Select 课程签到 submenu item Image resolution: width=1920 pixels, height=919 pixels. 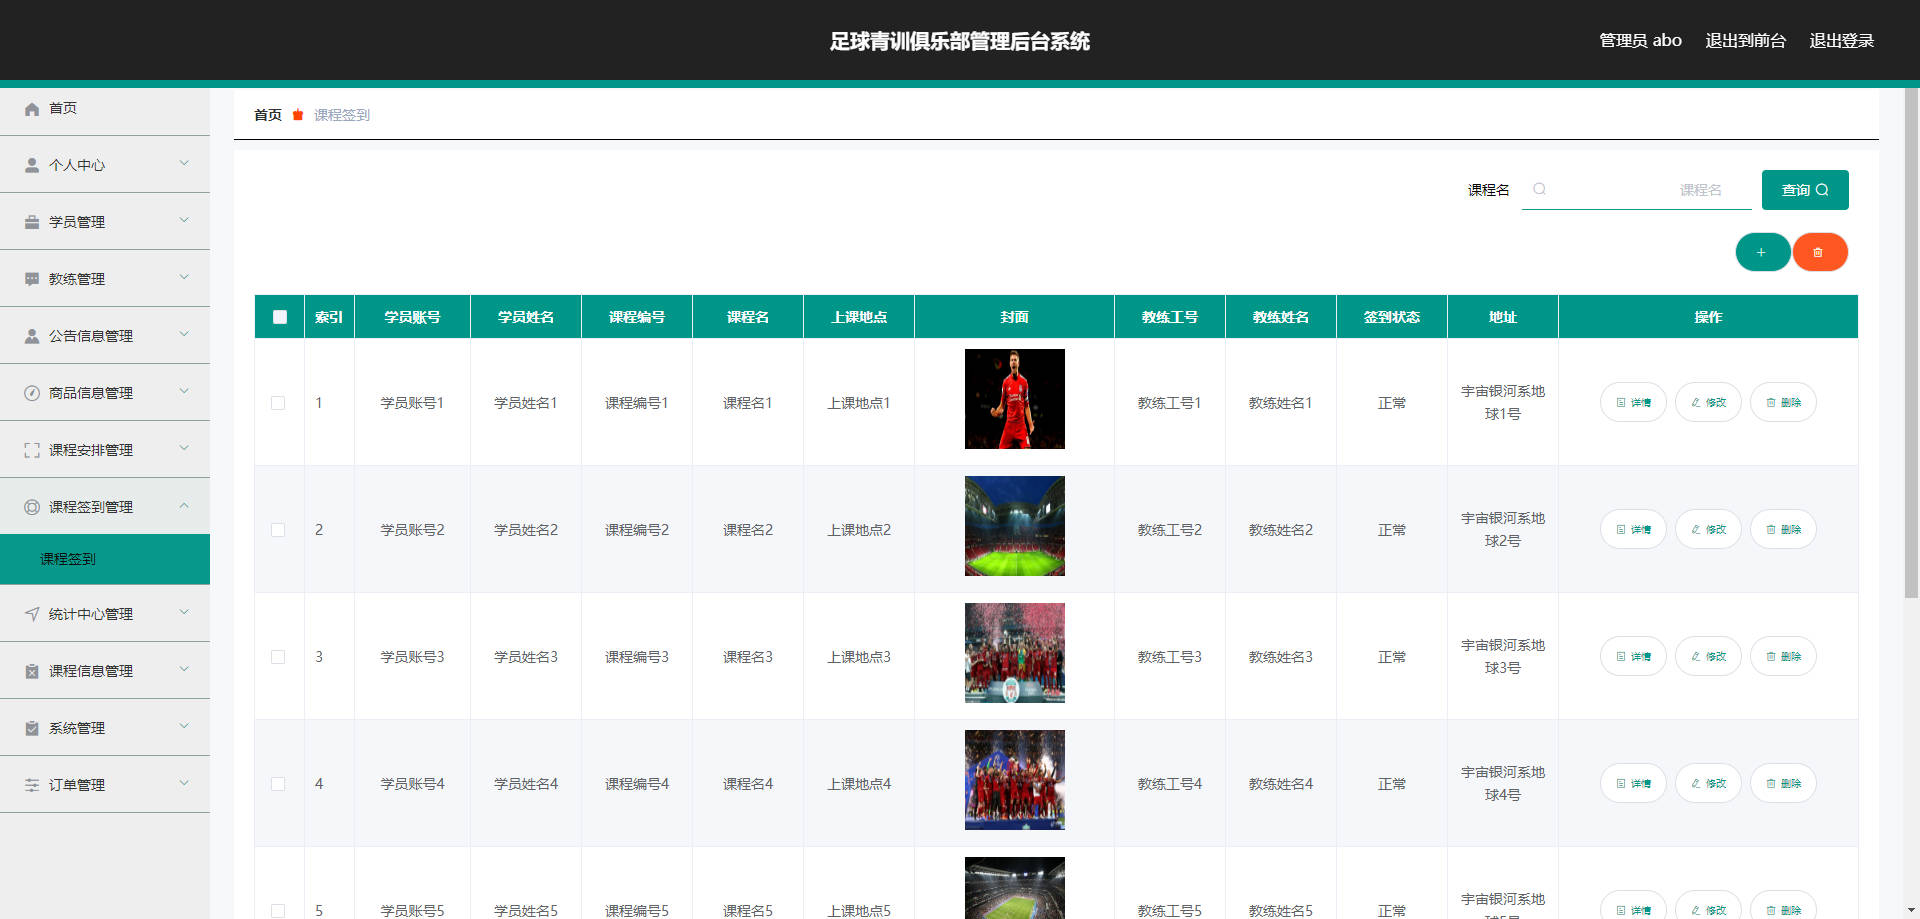pos(105,559)
